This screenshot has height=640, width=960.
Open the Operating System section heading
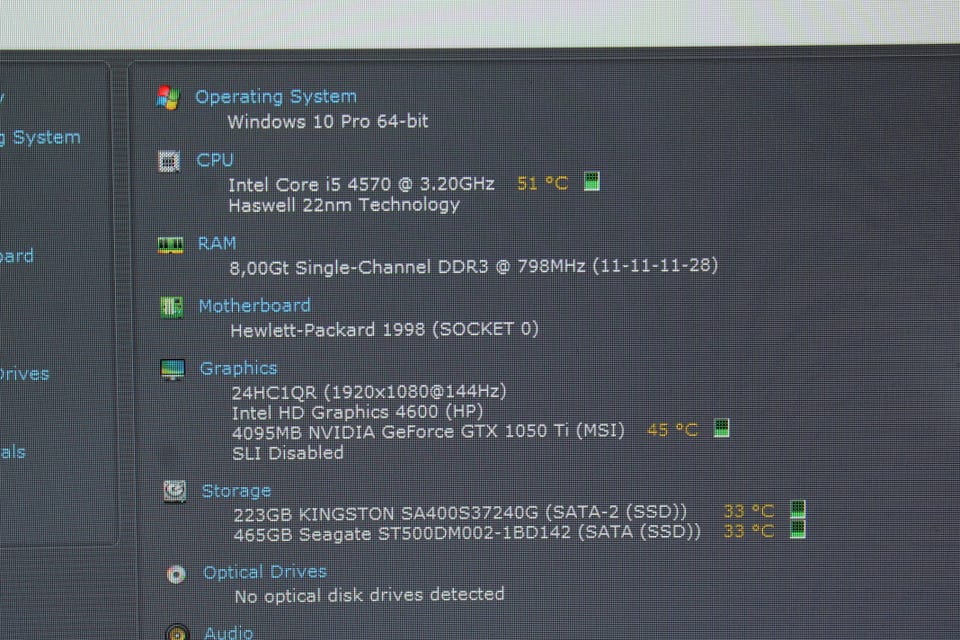(x=276, y=96)
